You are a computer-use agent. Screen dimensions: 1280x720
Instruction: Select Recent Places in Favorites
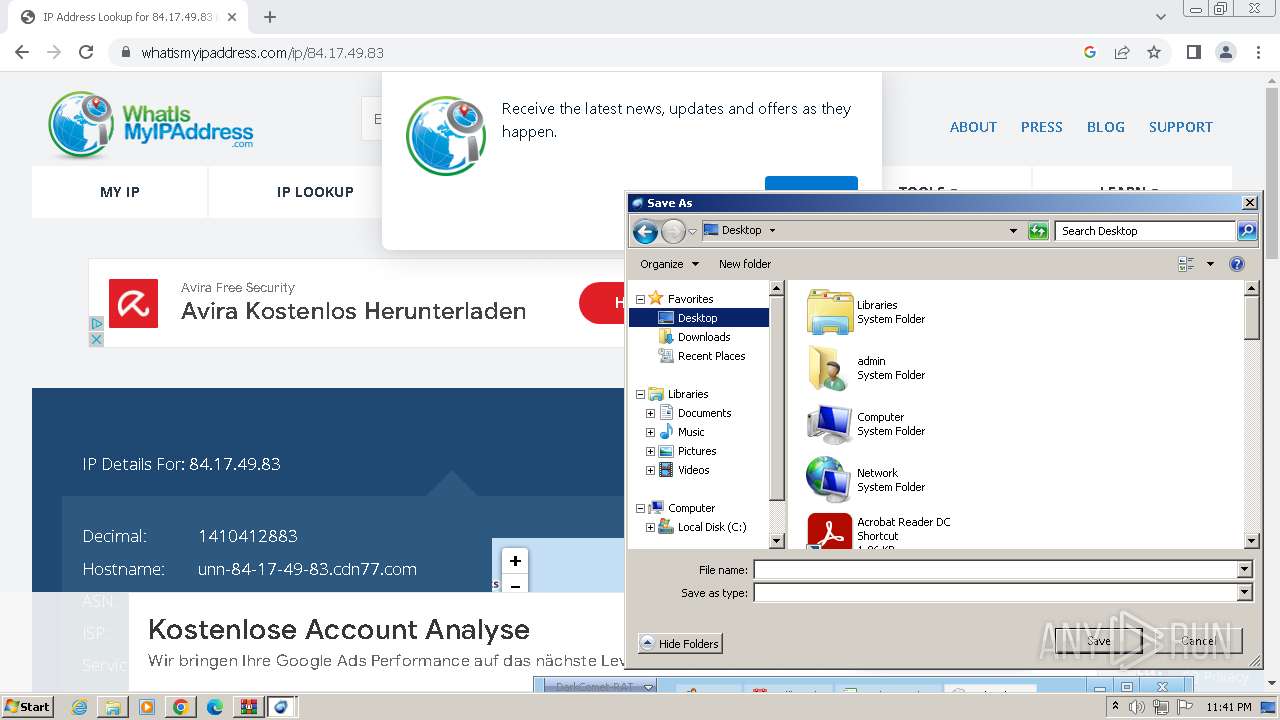coord(711,356)
